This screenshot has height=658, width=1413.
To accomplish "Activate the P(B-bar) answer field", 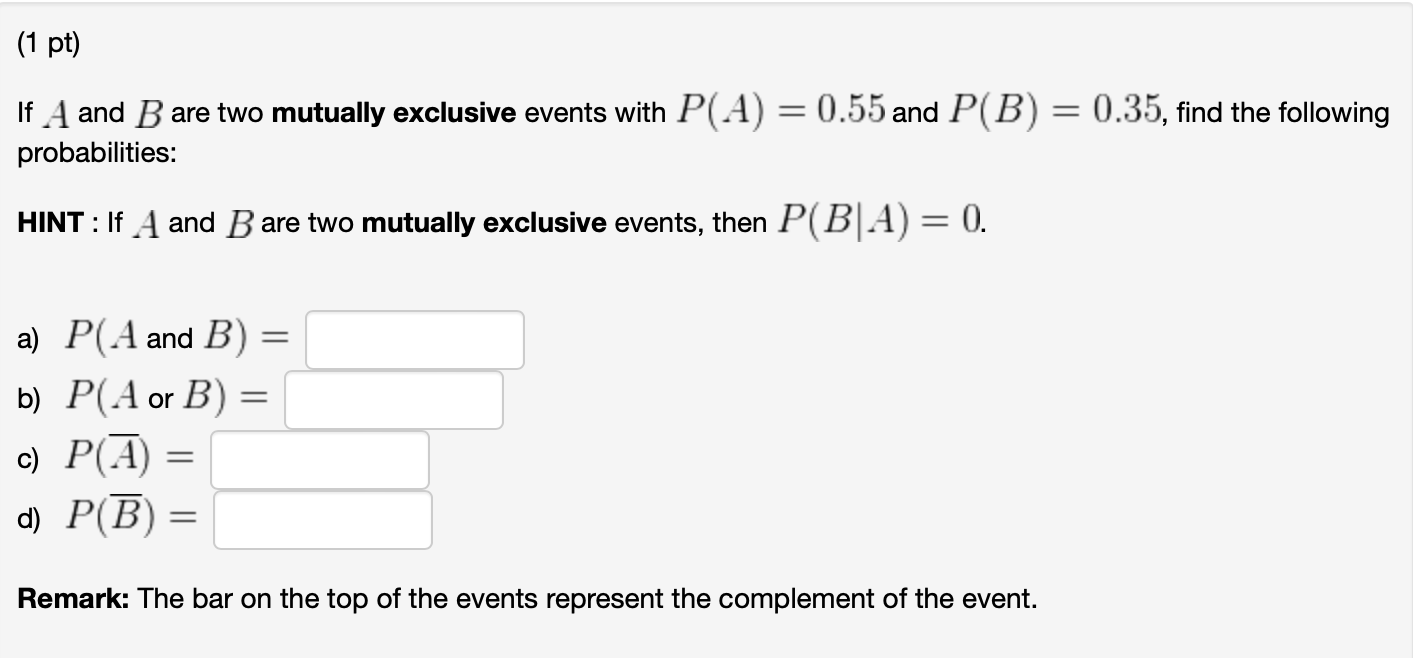I will click(x=323, y=520).
